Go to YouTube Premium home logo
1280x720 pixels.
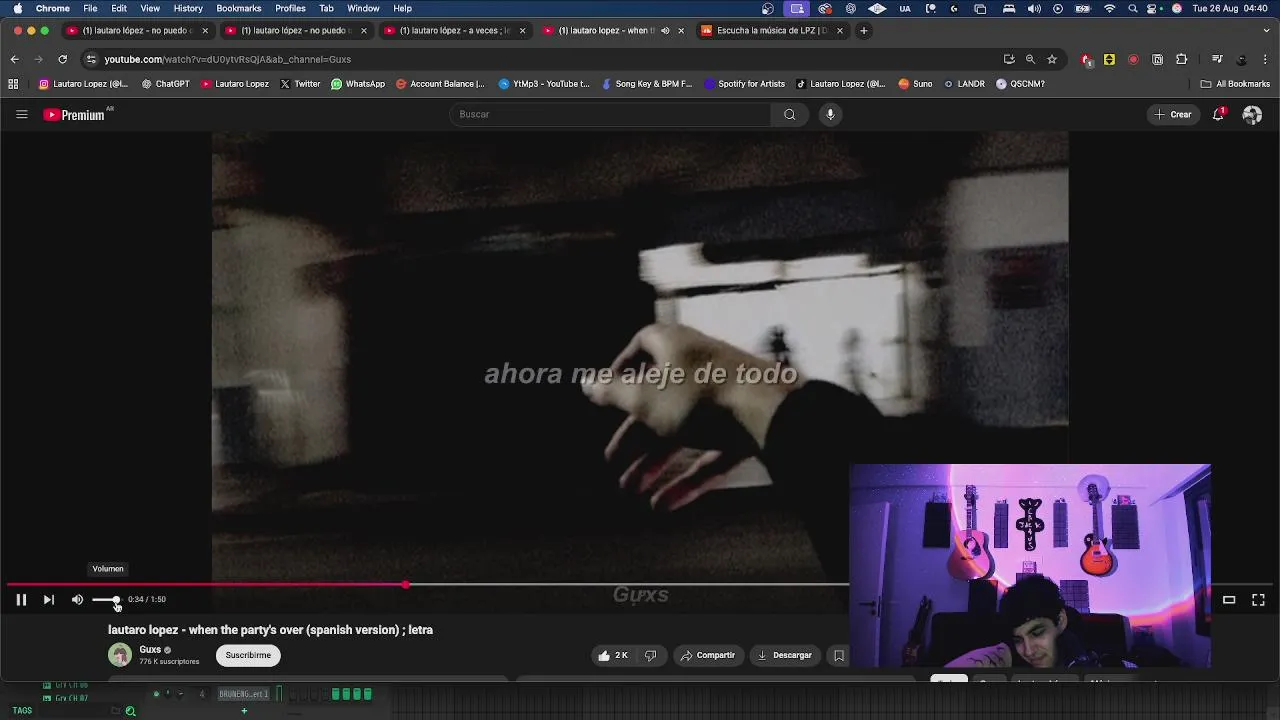[75, 115]
